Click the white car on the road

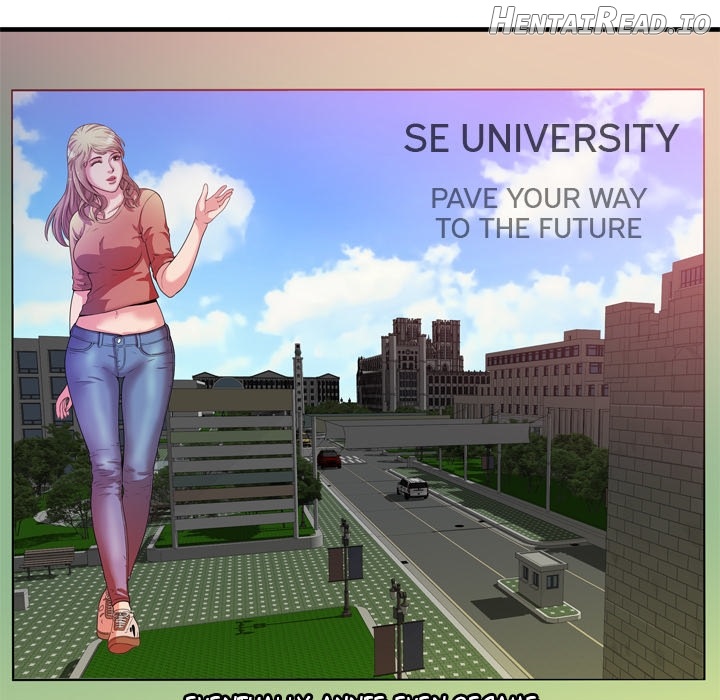point(412,487)
